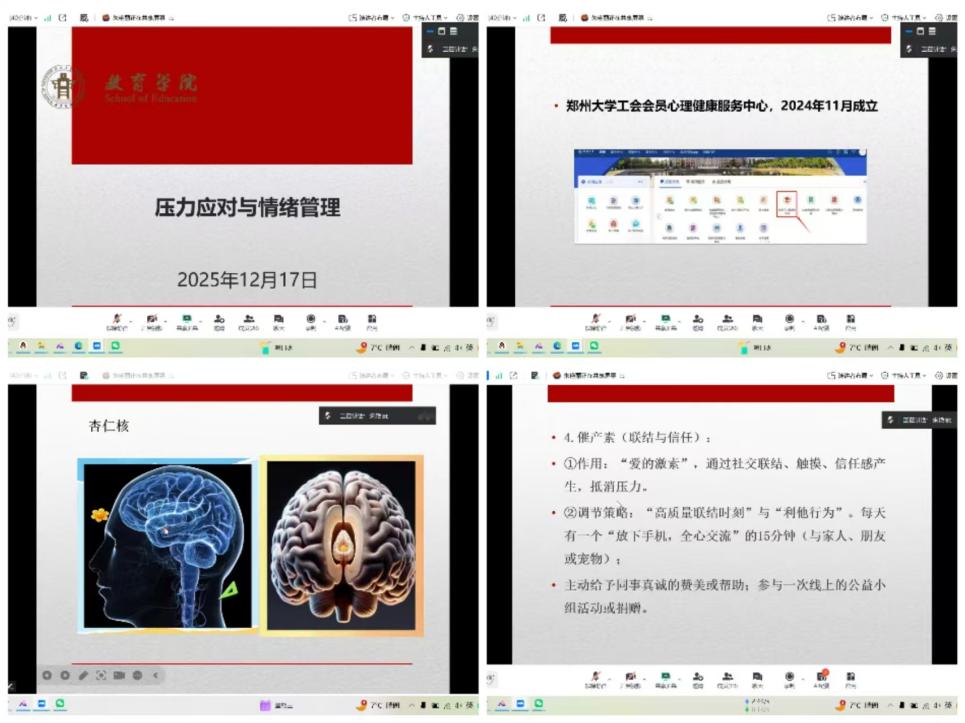
Task: Collapse the floating toolbar on the 杏仁核 slide
Action: 155,675
